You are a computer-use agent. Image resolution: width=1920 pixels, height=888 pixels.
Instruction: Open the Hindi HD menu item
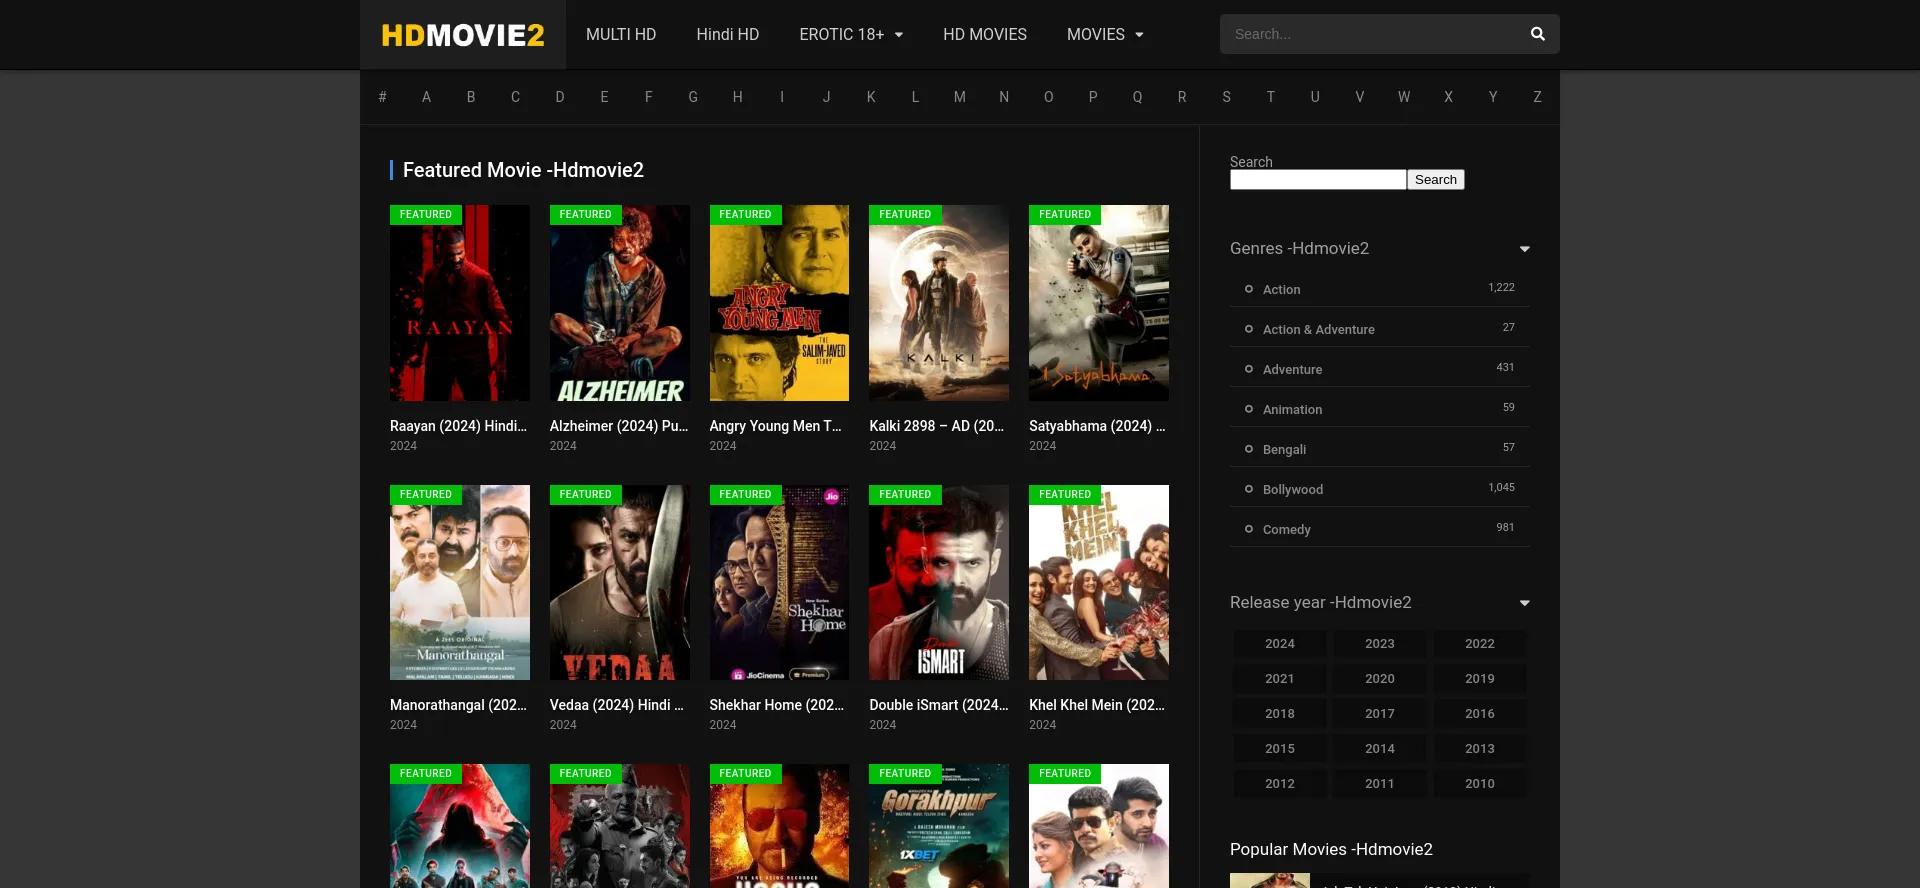click(x=728, y=34)
